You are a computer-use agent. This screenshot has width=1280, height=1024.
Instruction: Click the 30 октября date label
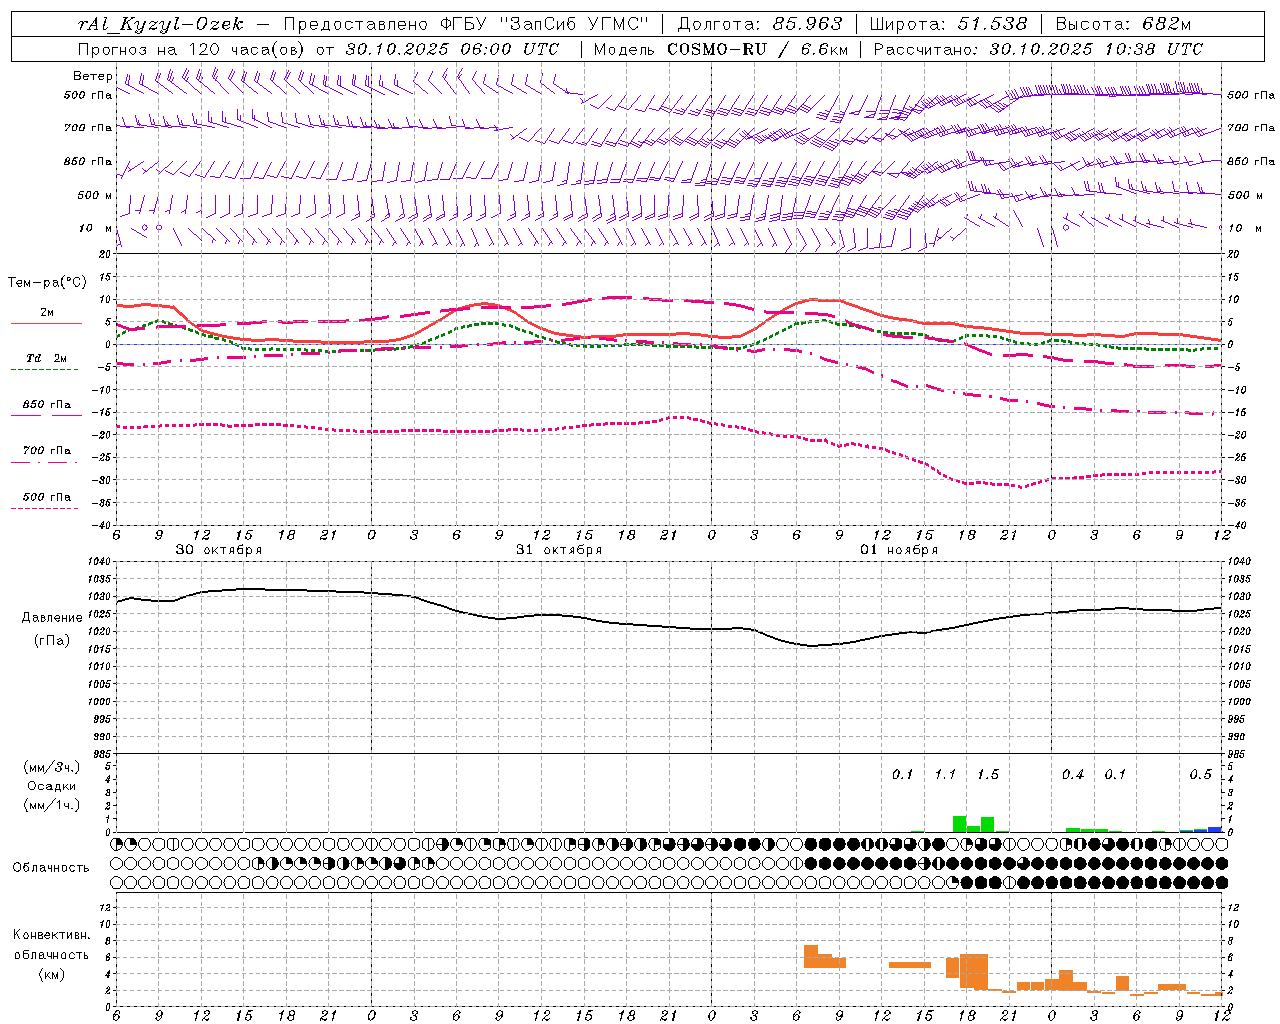click(x=219, y=550)
